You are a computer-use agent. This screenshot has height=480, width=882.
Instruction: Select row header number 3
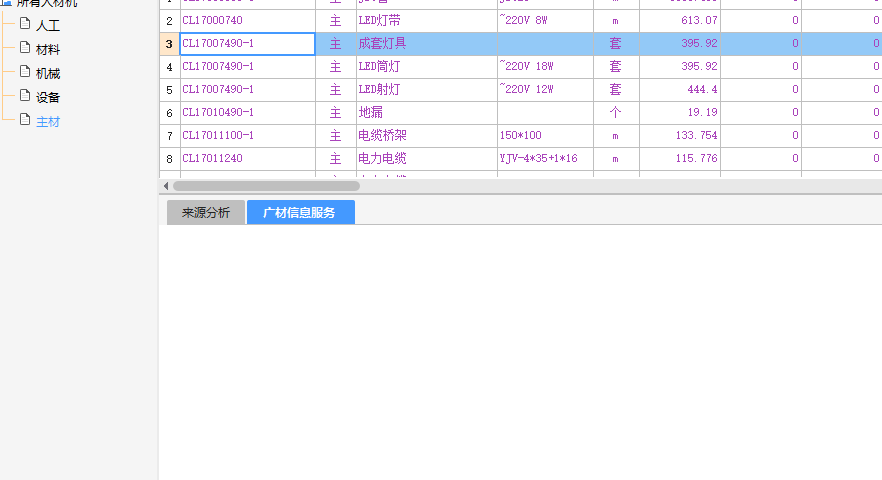[169, 44]
